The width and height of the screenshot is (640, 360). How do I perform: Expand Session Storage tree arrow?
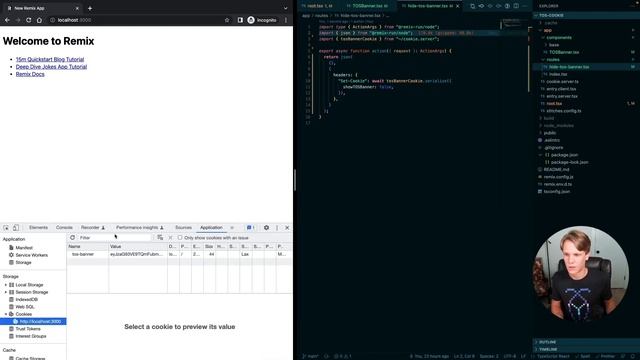pyautogui.click(x=6, y=292)
